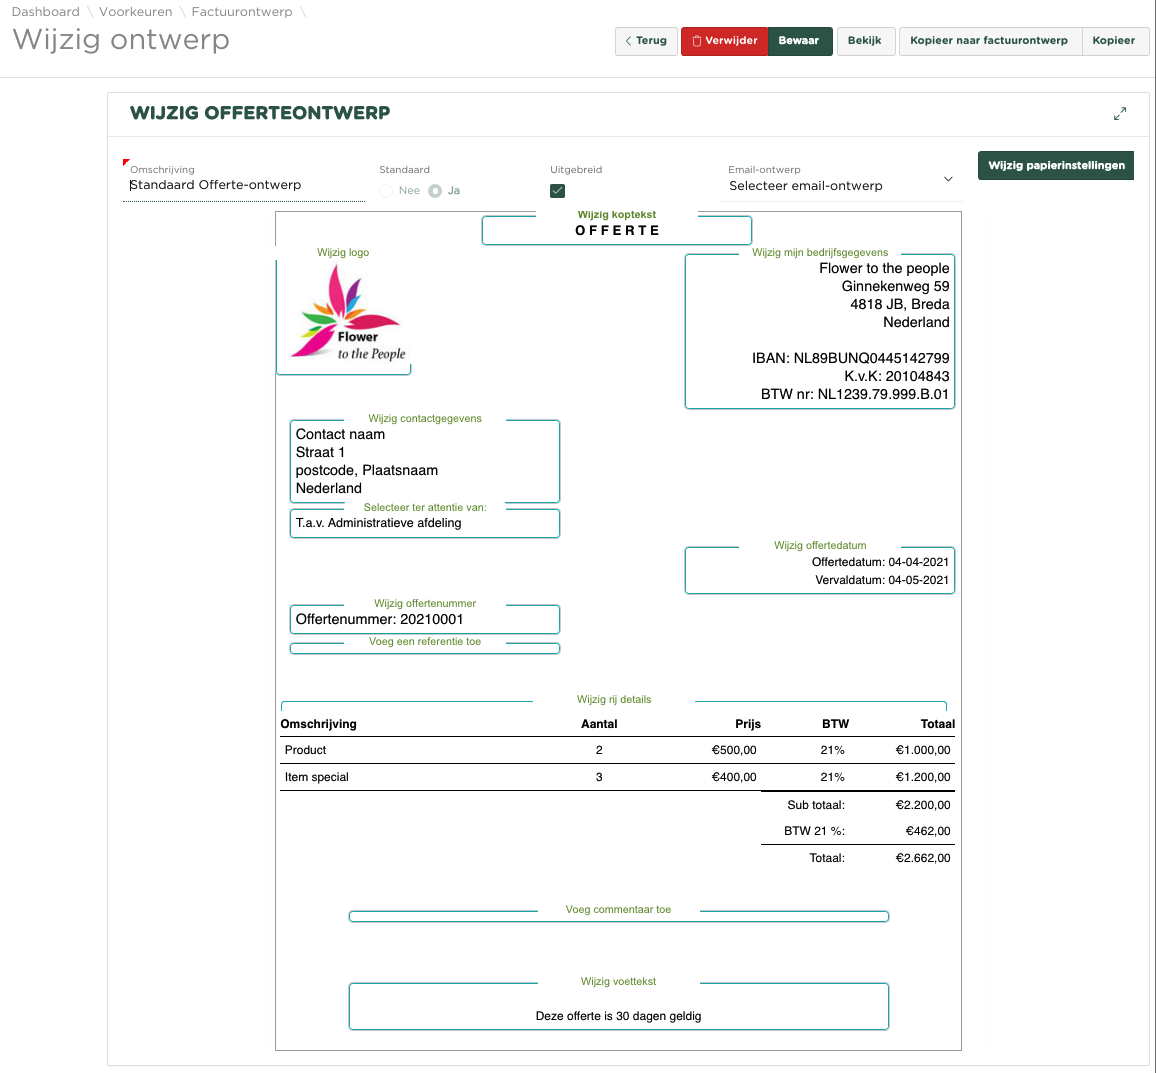The width and height of the screenshot is (1156, 1073).
Task: Go back with the Terug button
Action: click(x=646, y=41)
